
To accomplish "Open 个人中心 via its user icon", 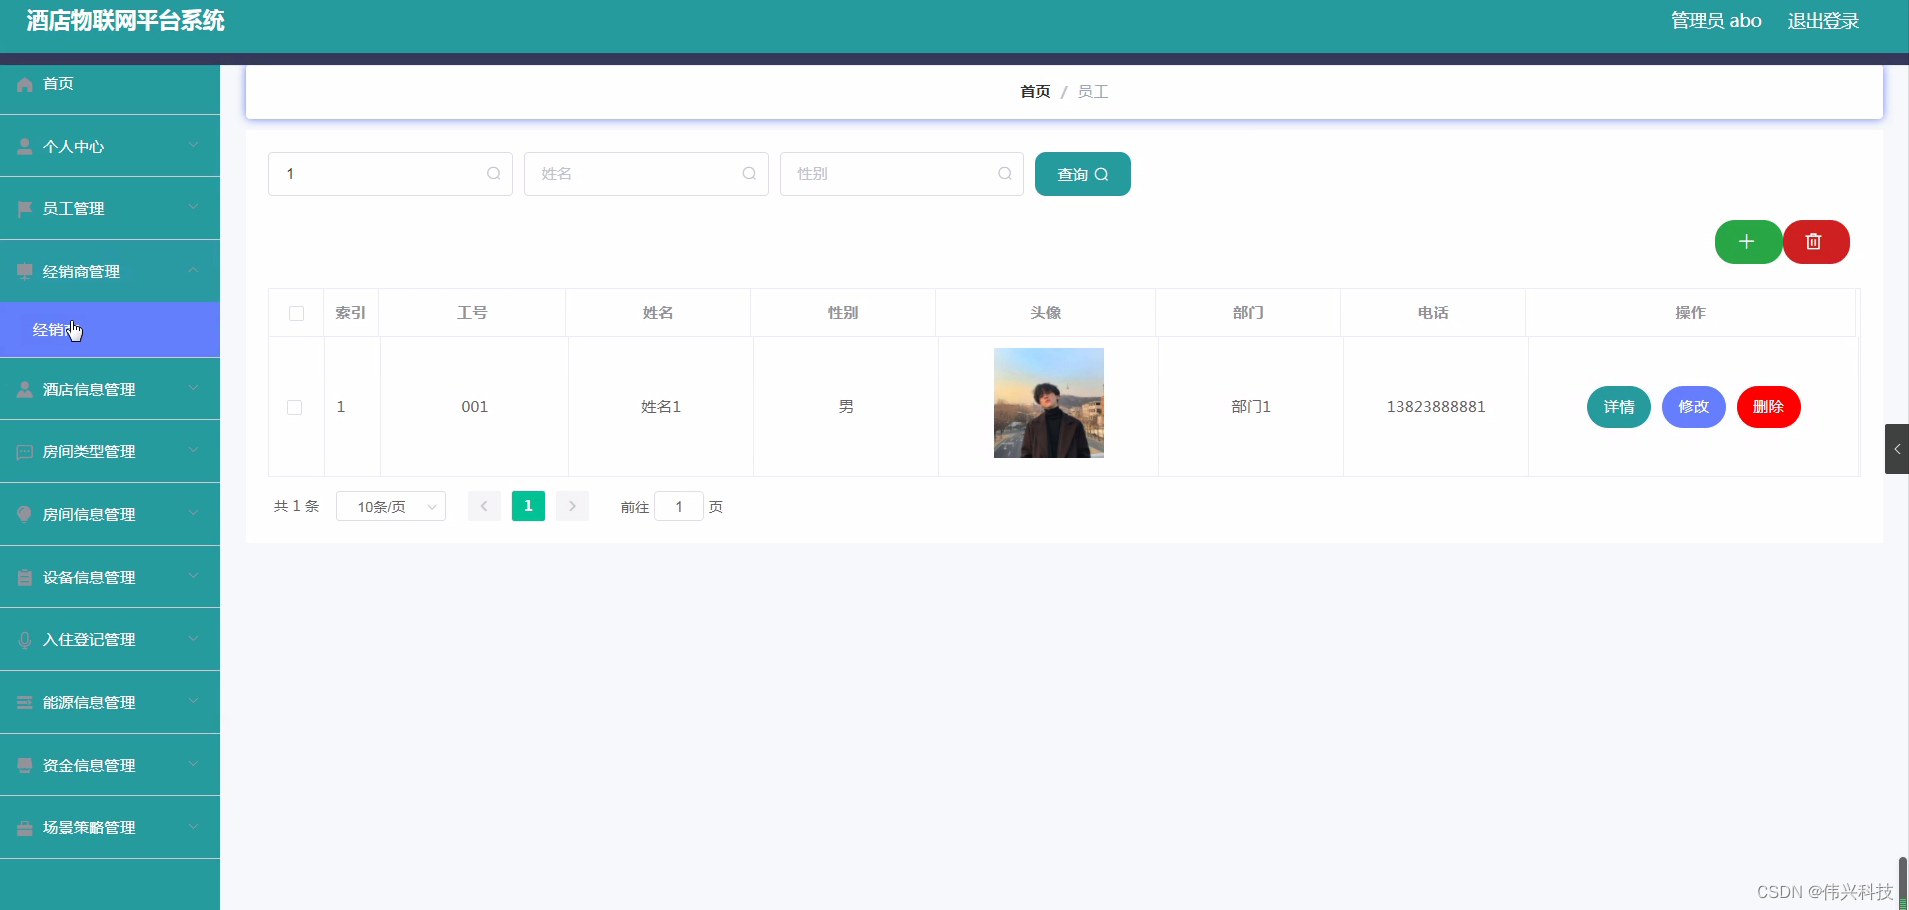I will [24, 146].
